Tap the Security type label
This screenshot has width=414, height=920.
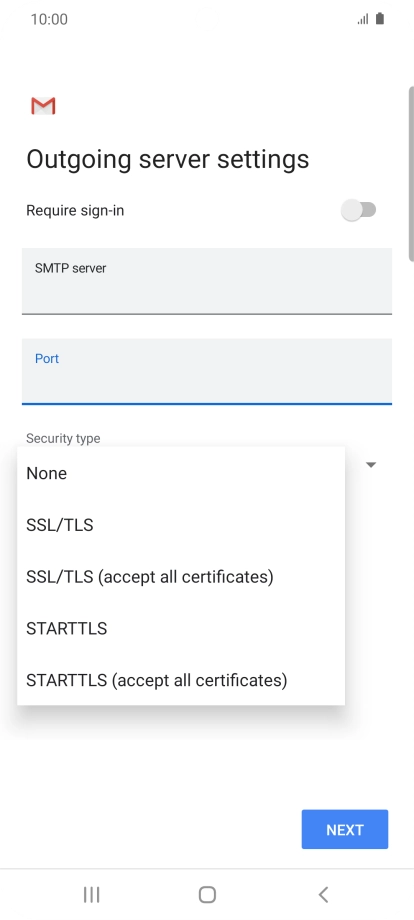63,438
